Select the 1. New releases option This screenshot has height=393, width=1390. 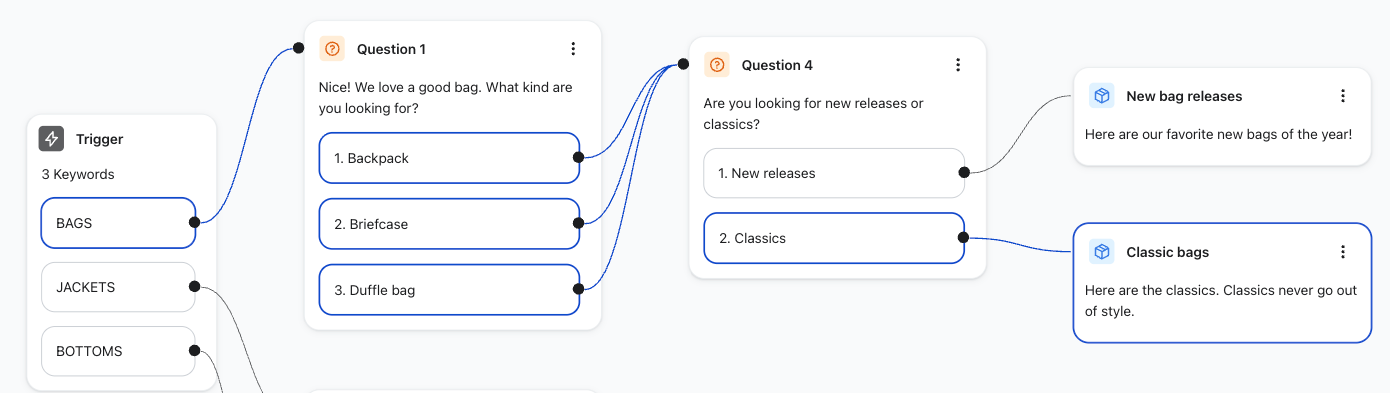coord(834,173)
